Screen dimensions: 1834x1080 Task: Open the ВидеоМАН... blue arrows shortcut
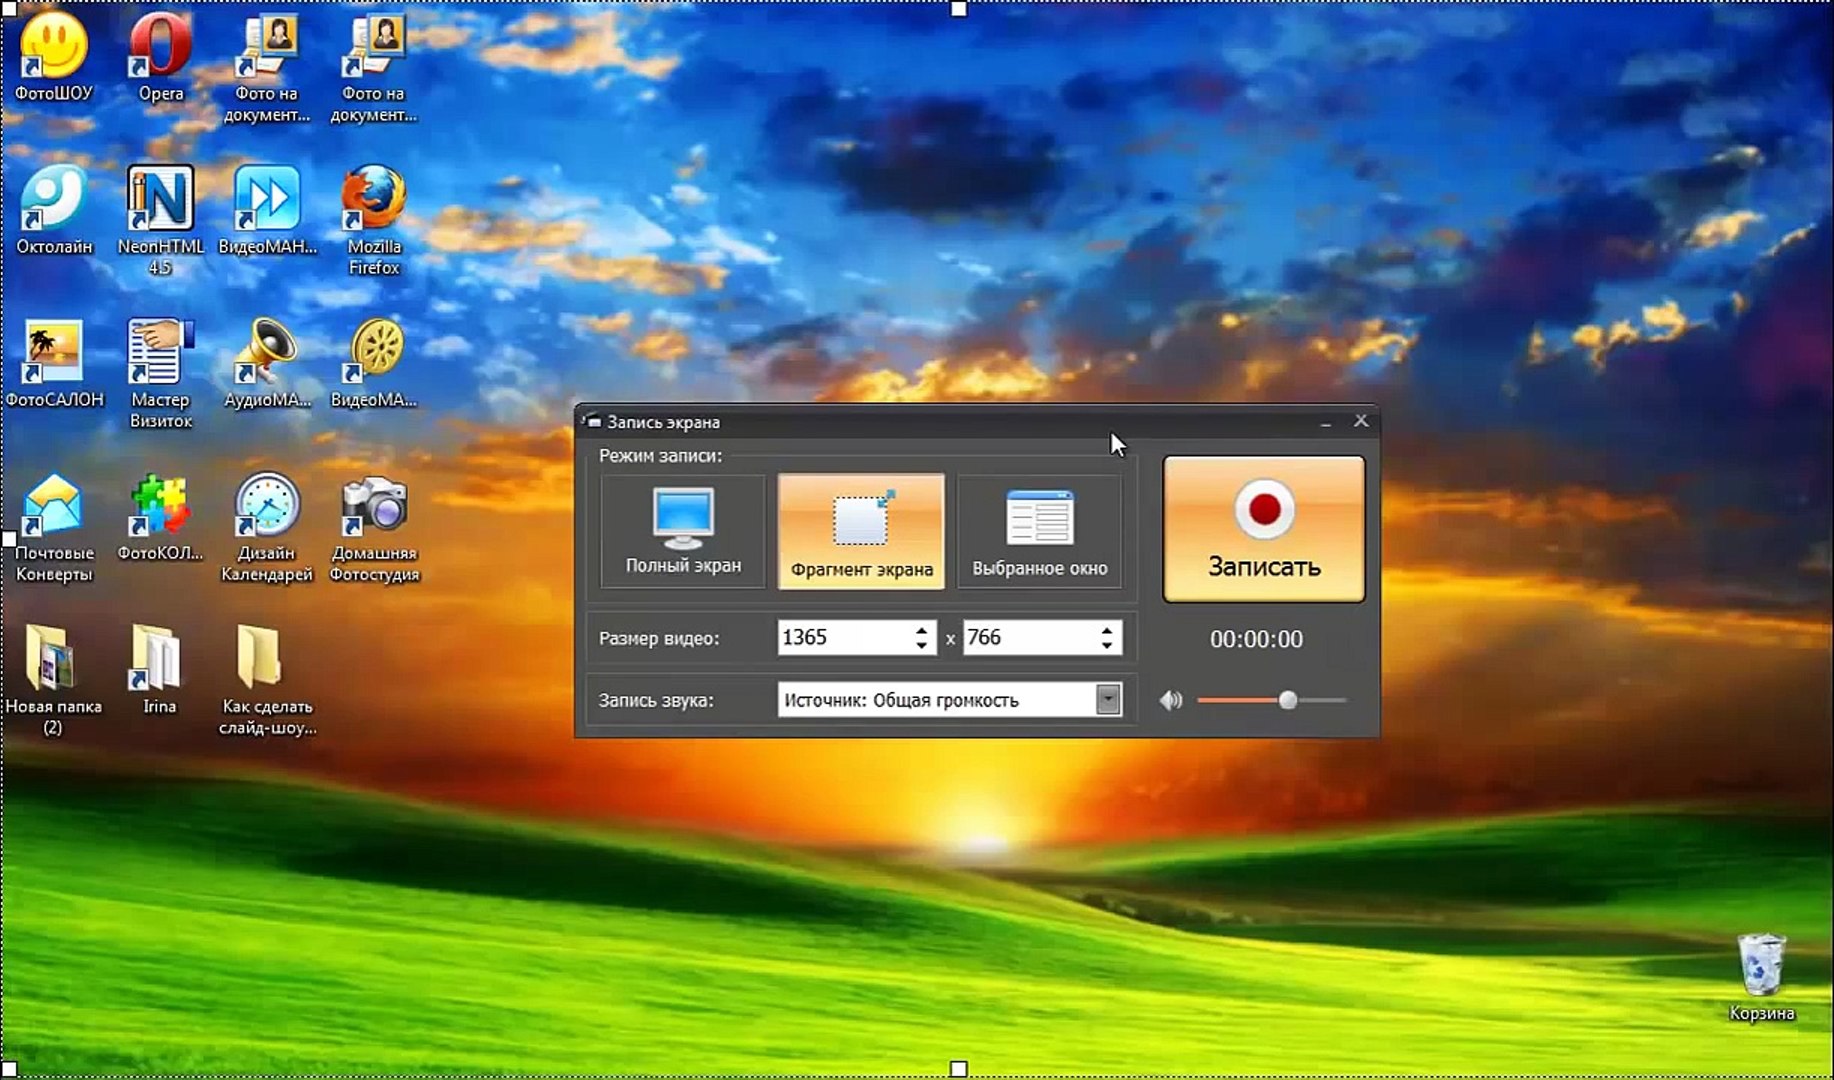click(266, 210)
